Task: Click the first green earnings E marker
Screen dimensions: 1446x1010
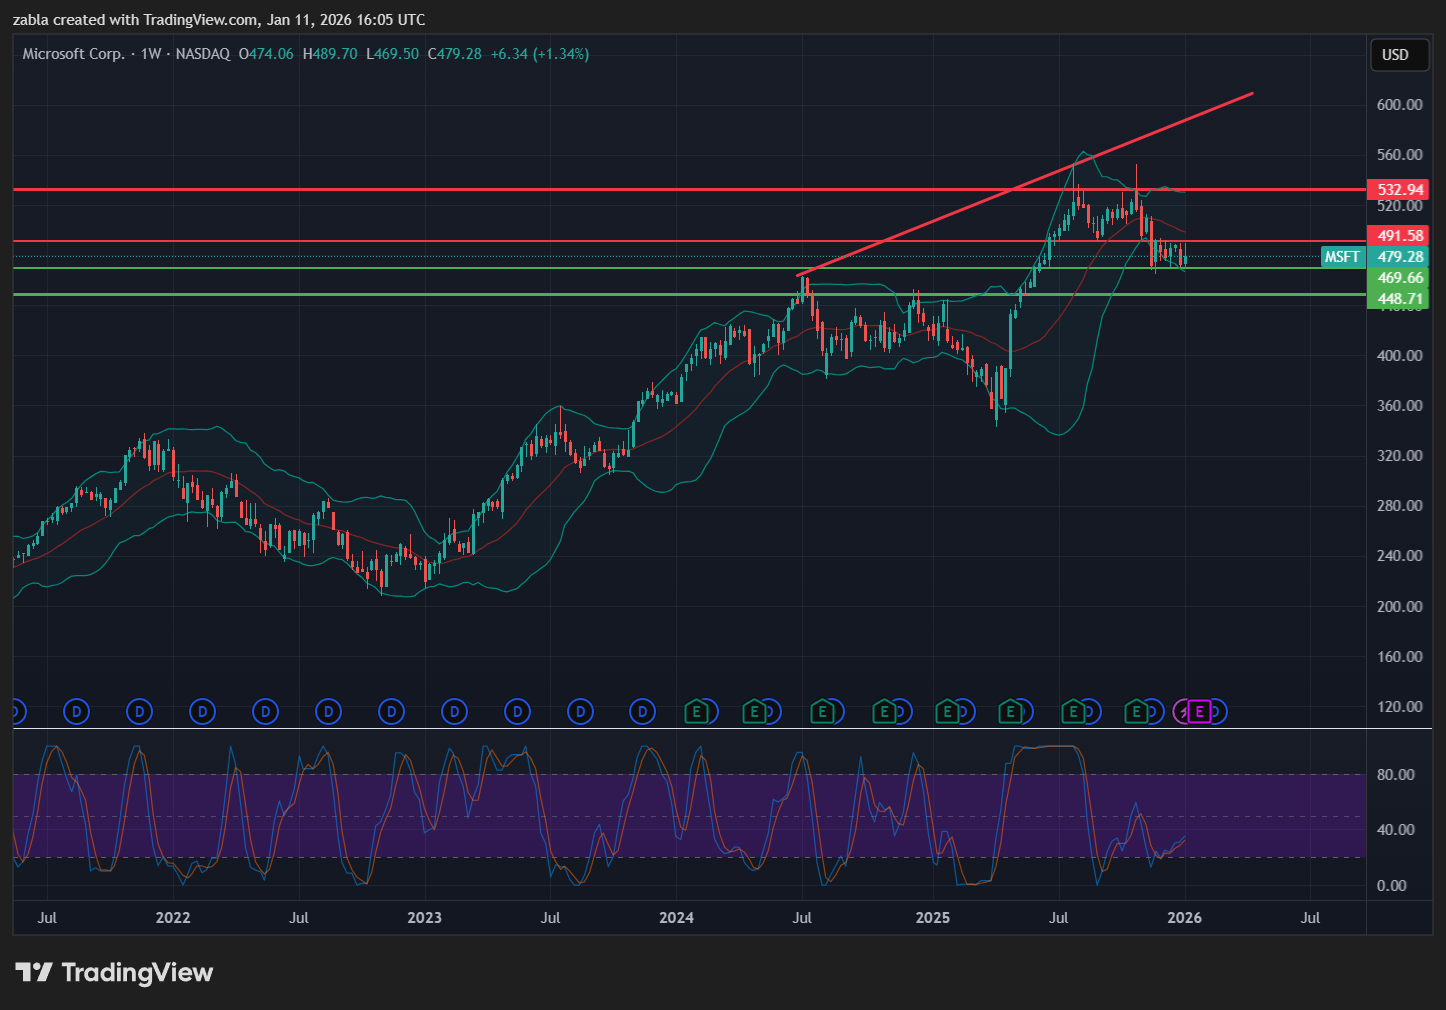Action: (x=696, y=712)
